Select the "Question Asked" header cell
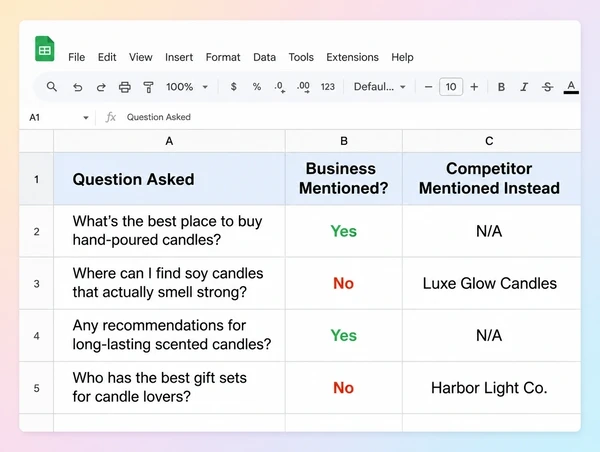Viewport: 600px width, 452px height. (169, 179)
